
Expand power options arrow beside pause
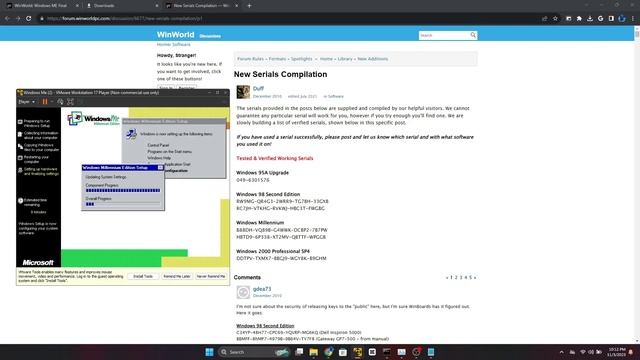pyautogui.click(x=51, y=102)
